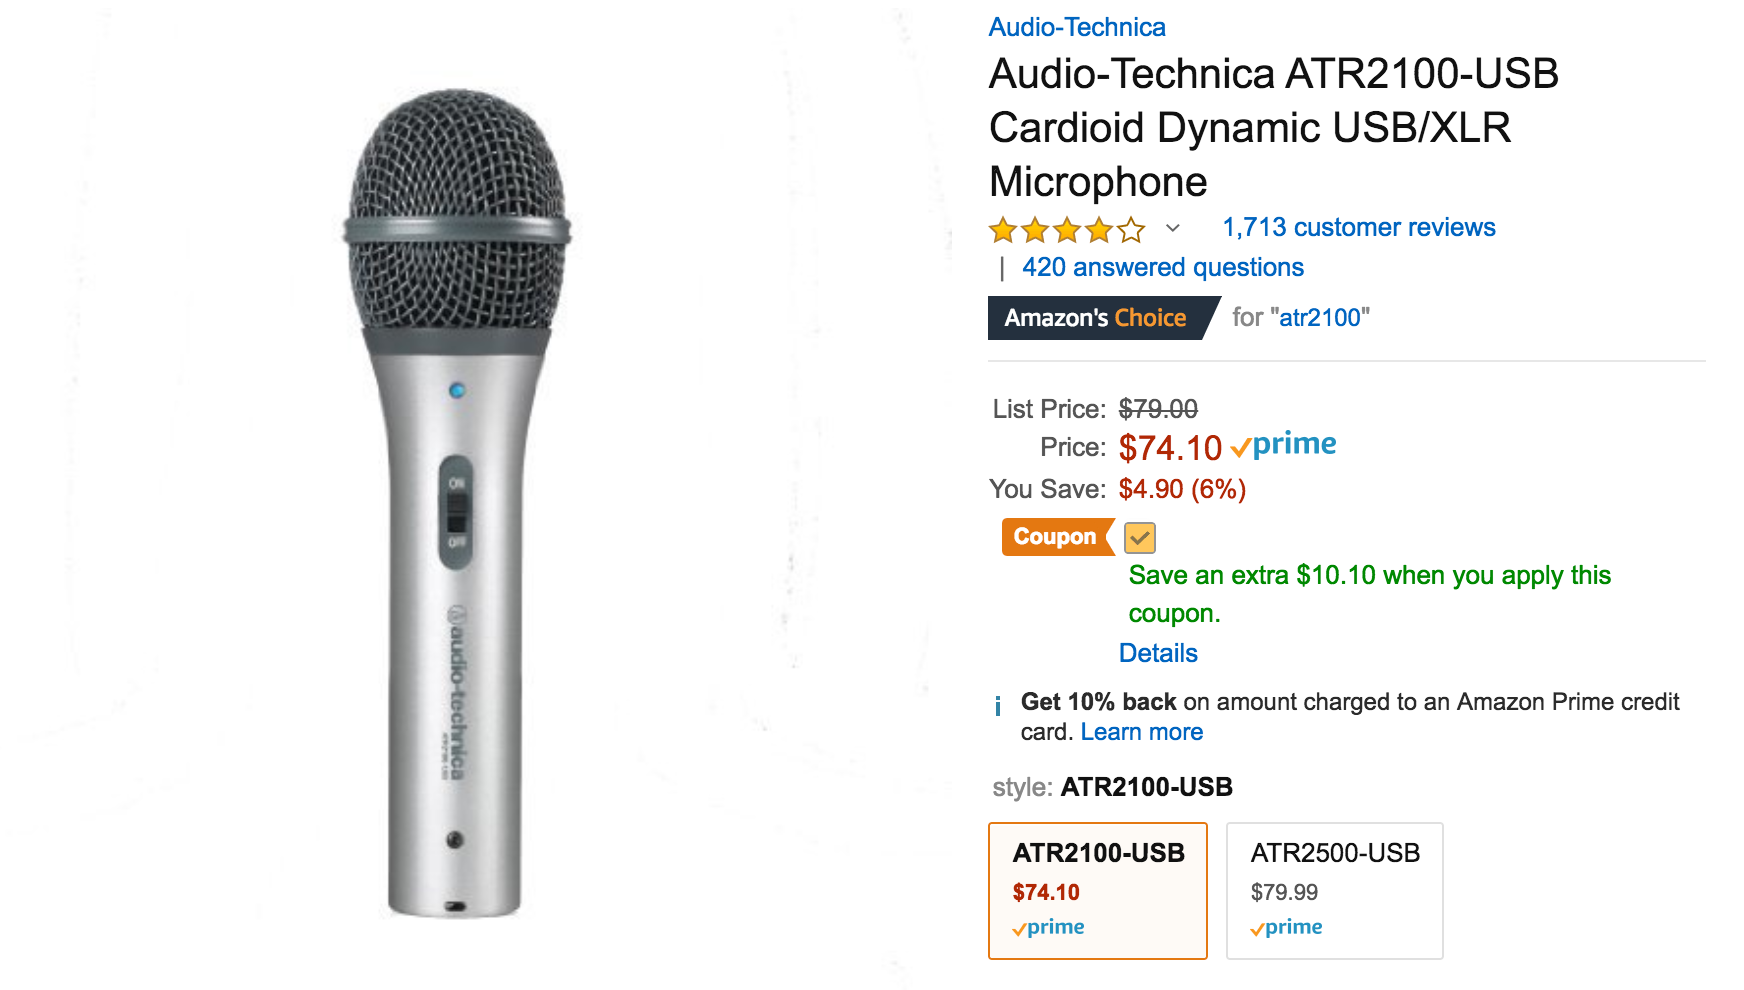
Task: Open the 1,713 customer reviews link
Action: (x=1359, y=228)
